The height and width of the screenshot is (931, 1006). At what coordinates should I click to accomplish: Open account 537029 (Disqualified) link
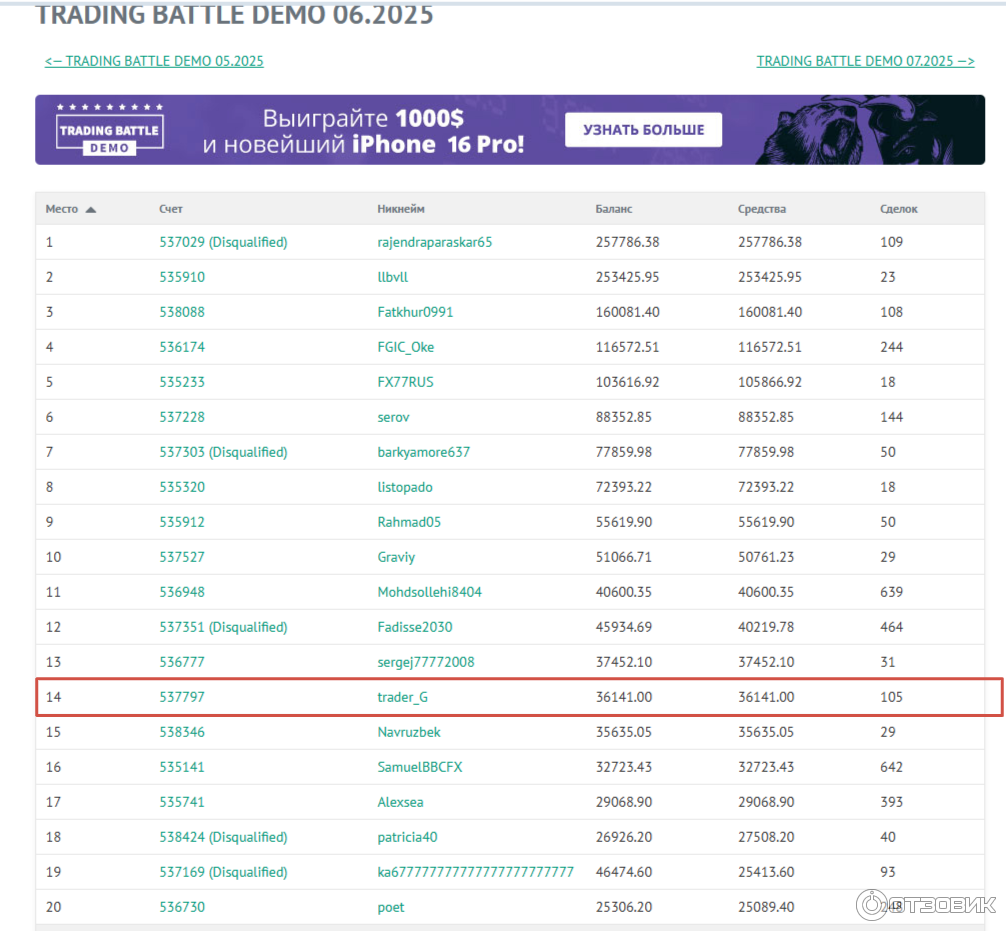click(223, 242)
